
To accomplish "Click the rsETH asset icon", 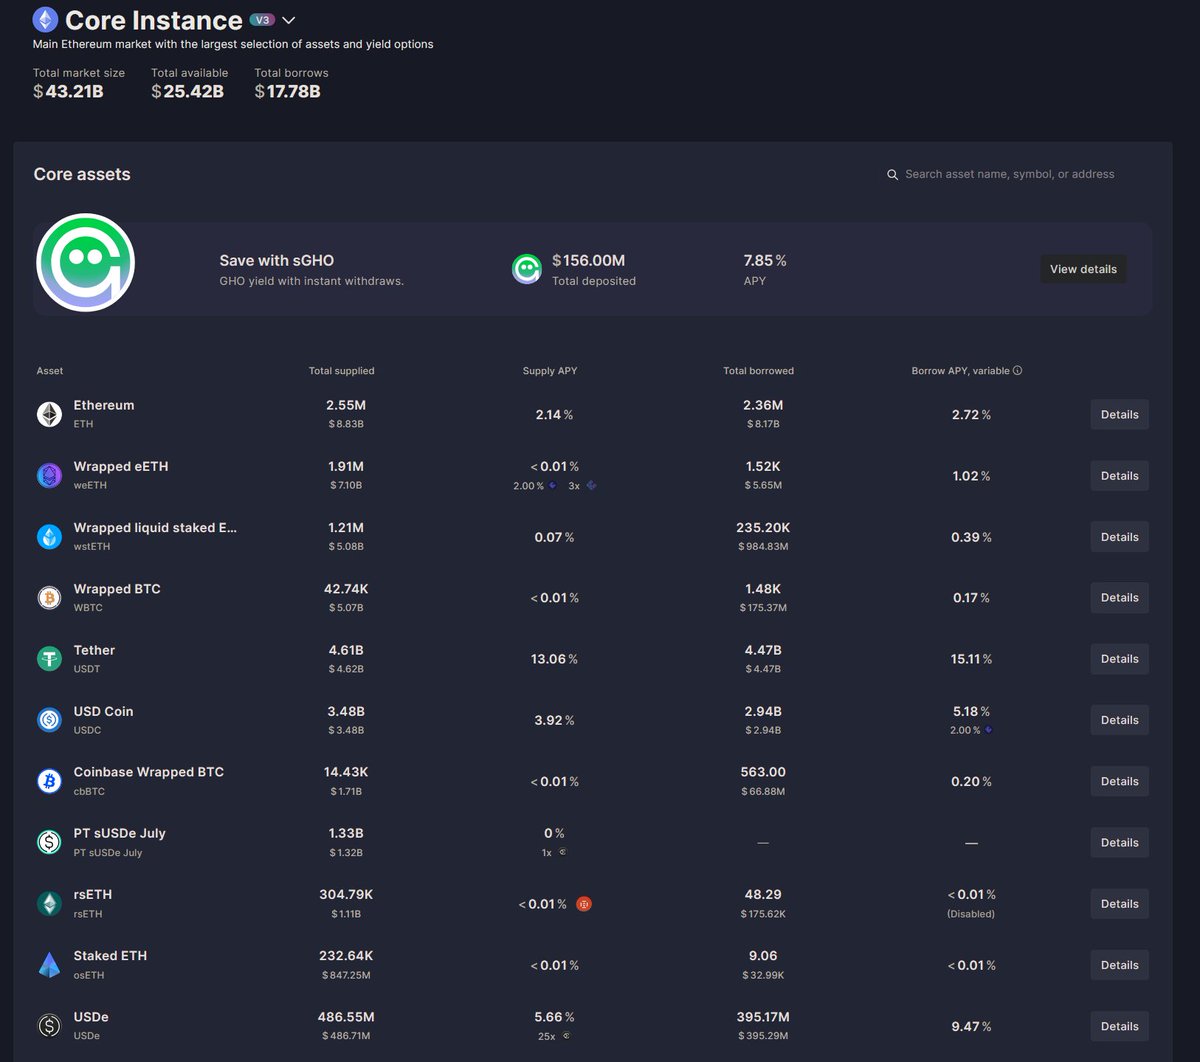I will pos(49,904).
